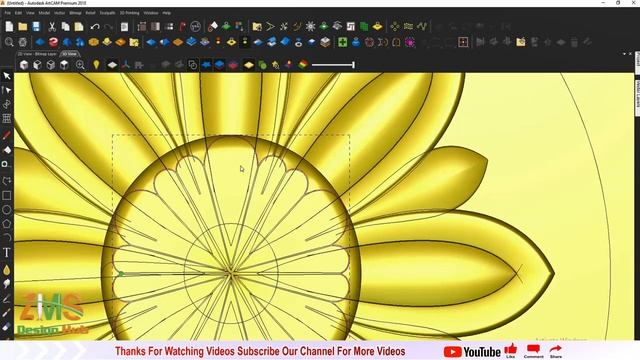
Task: Click the red spiral relief tool icon
Action: [x=53, y=42]
